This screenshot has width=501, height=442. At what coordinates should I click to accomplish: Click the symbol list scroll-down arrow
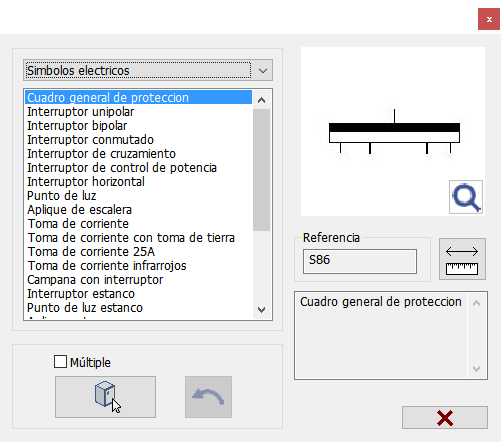262,310
